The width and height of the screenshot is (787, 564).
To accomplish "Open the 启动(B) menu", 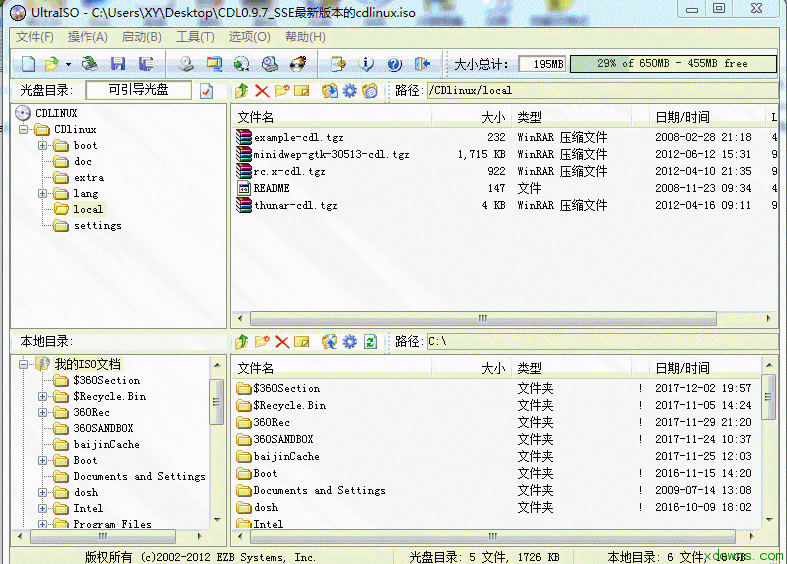I will [x=142, y=37].
